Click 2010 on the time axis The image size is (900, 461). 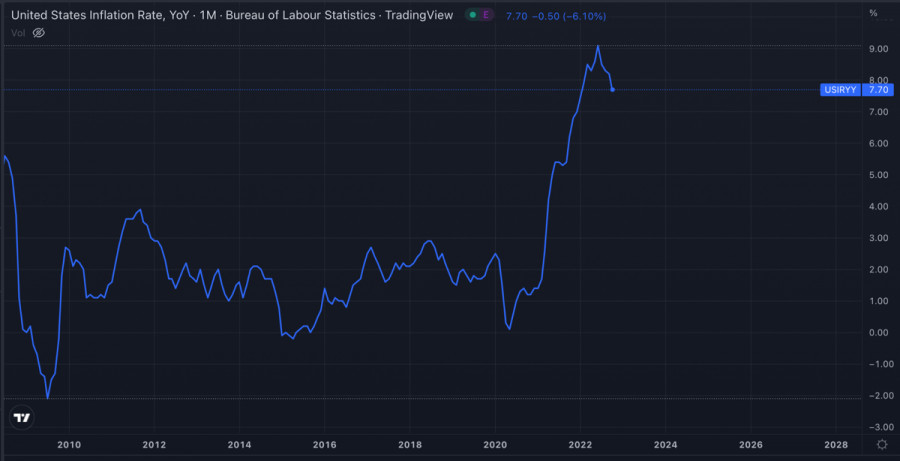pyautogui.click(x=69, y=445)
